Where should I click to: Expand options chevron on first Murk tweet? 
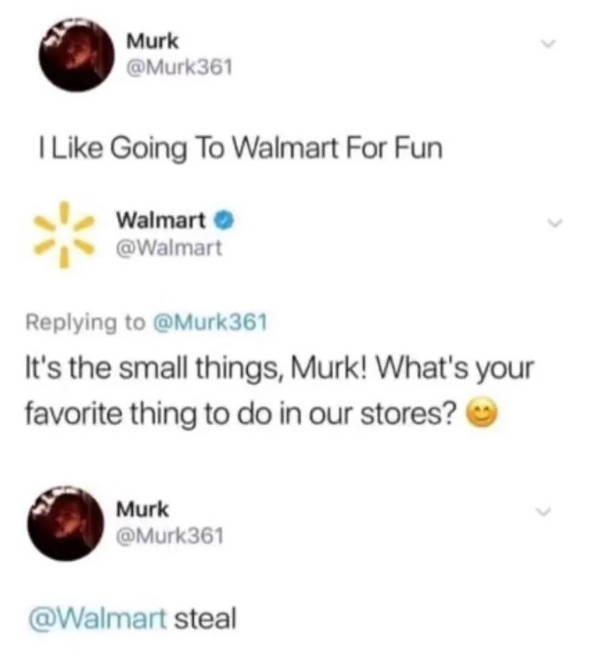(x=547, y=43)
